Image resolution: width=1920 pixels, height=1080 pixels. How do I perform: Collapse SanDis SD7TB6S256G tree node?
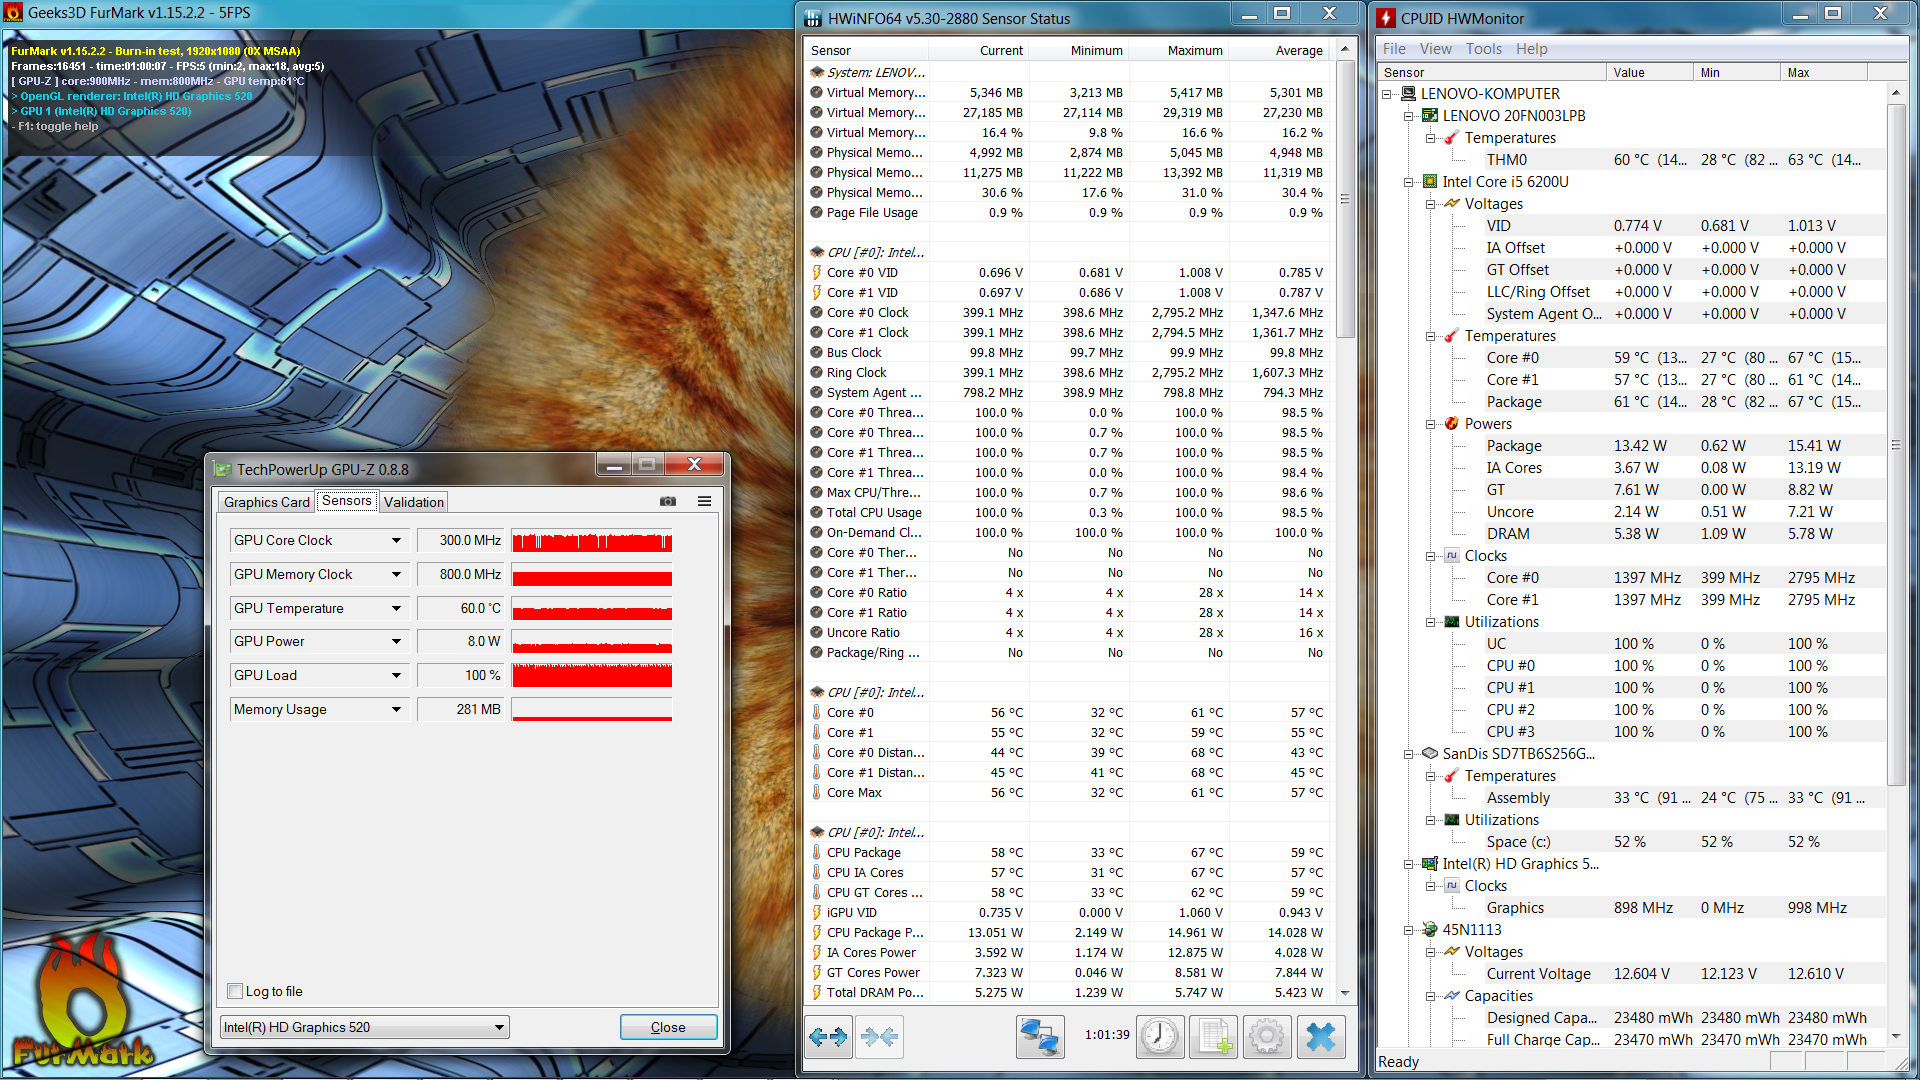(x=1409, y=754)
